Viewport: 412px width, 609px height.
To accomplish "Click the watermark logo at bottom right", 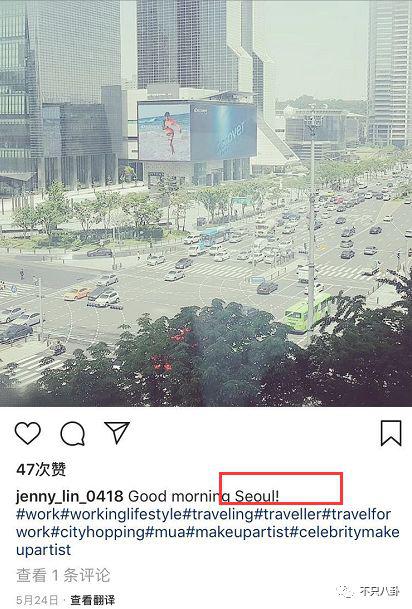I will [x=367, y=591].
